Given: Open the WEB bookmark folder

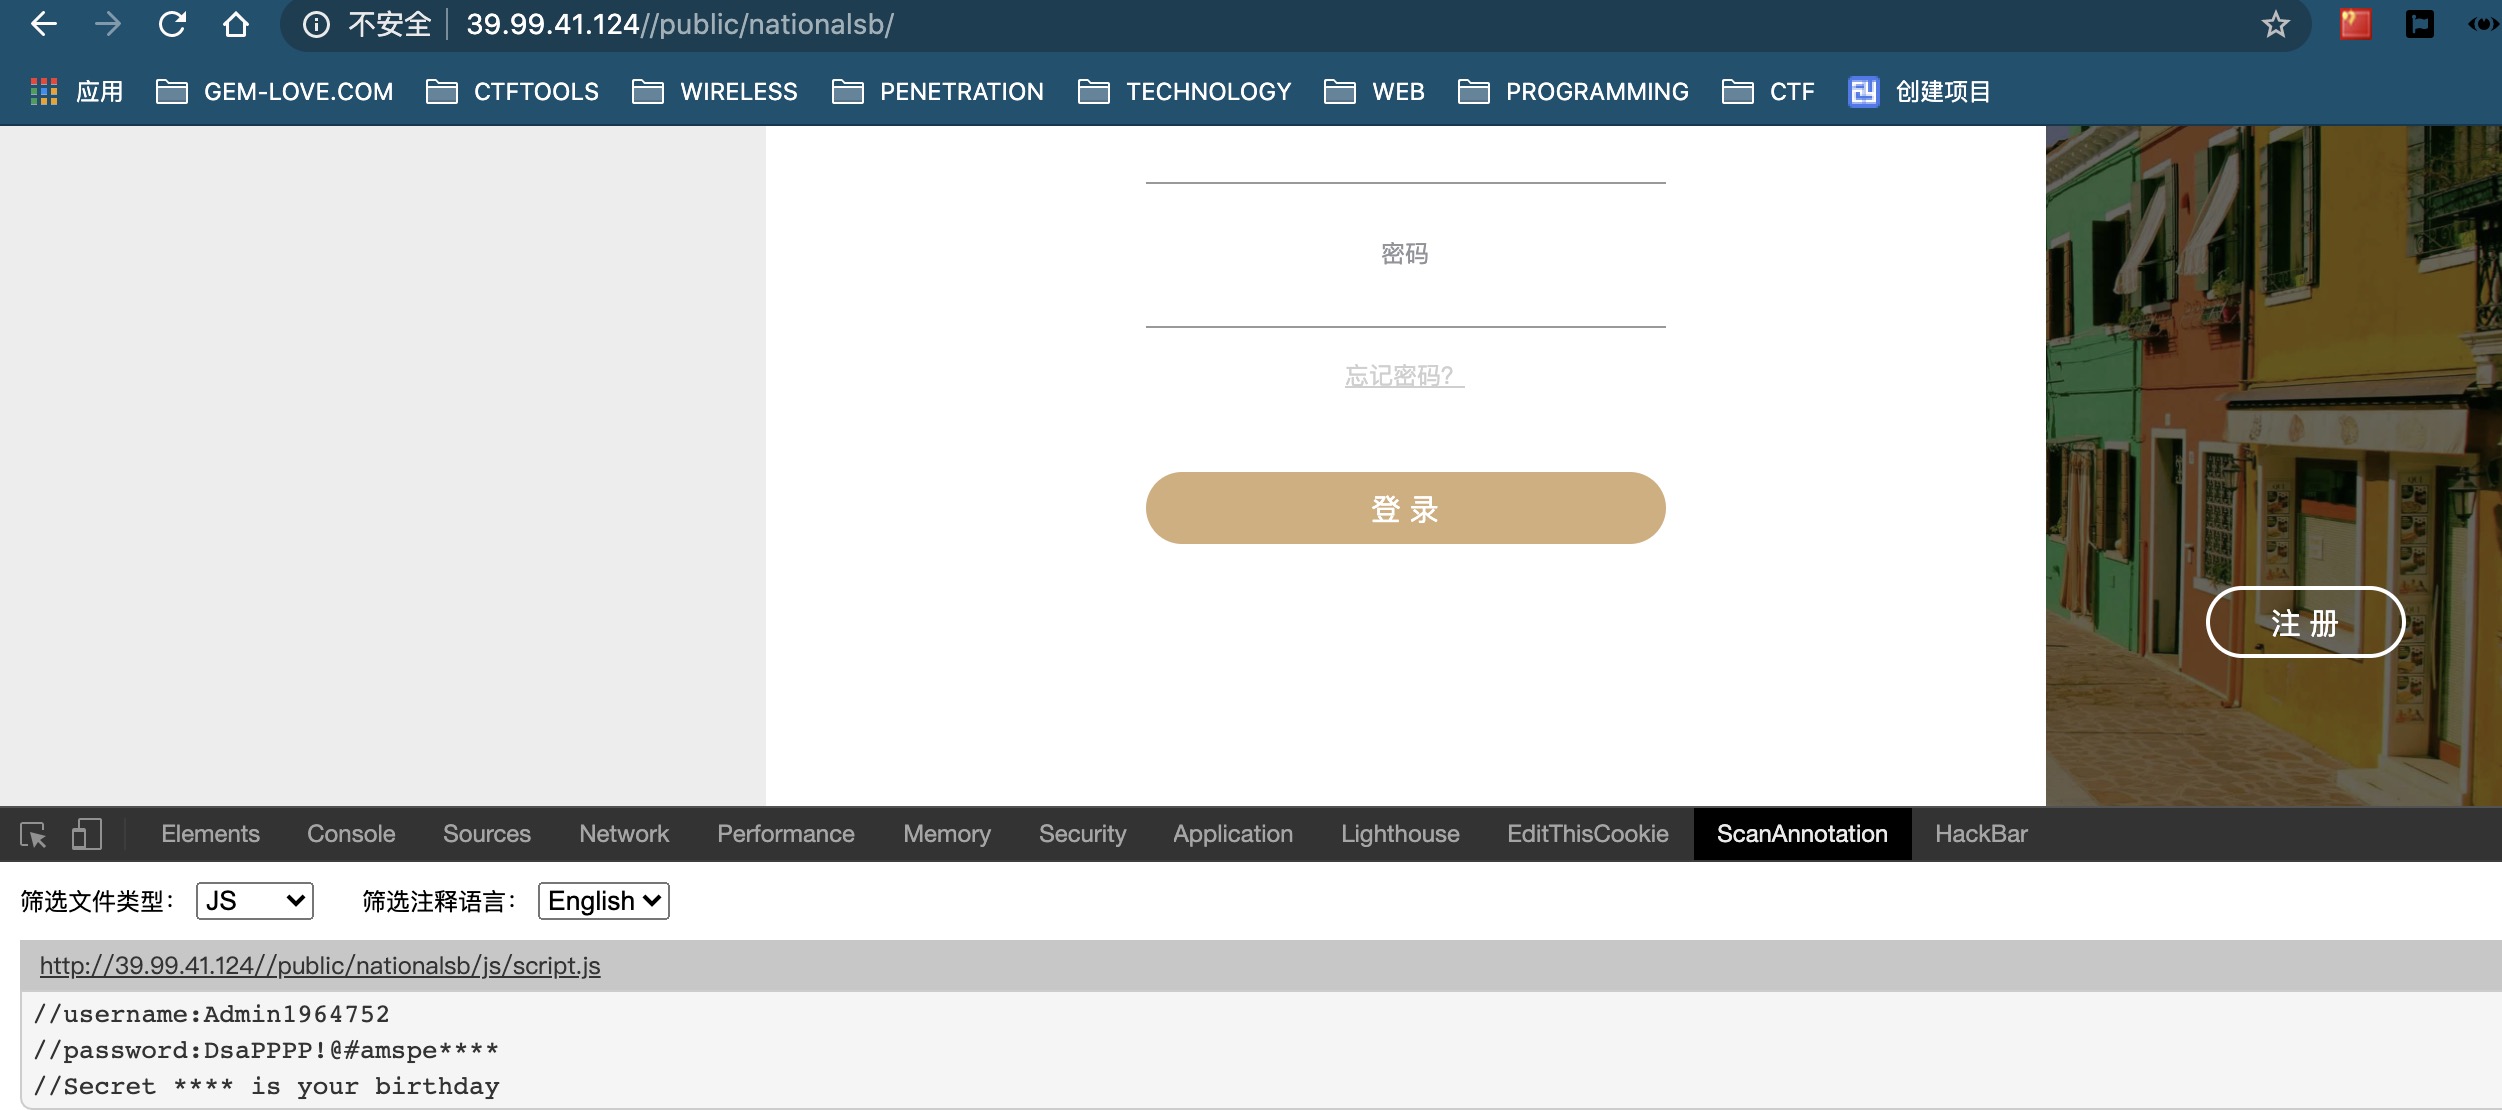Looking at the screenshot, I should click(1374, 92).
